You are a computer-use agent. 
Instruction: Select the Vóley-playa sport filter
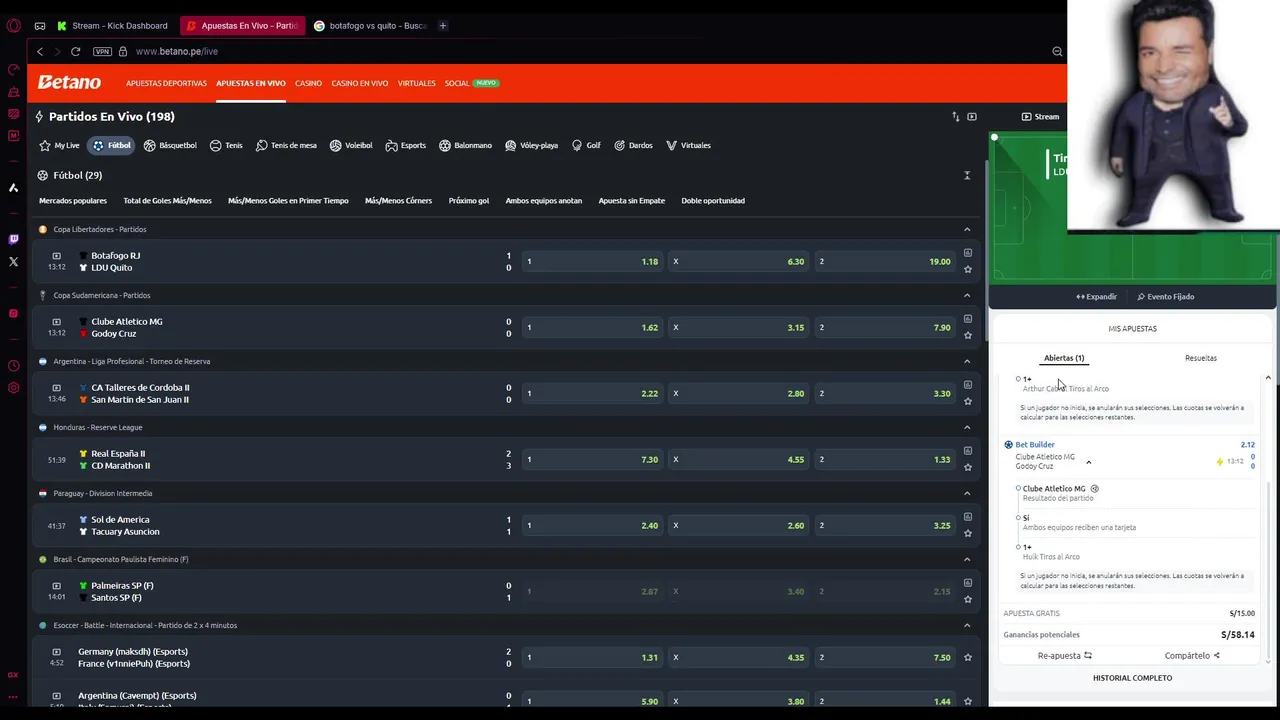[x=532, y=145]
